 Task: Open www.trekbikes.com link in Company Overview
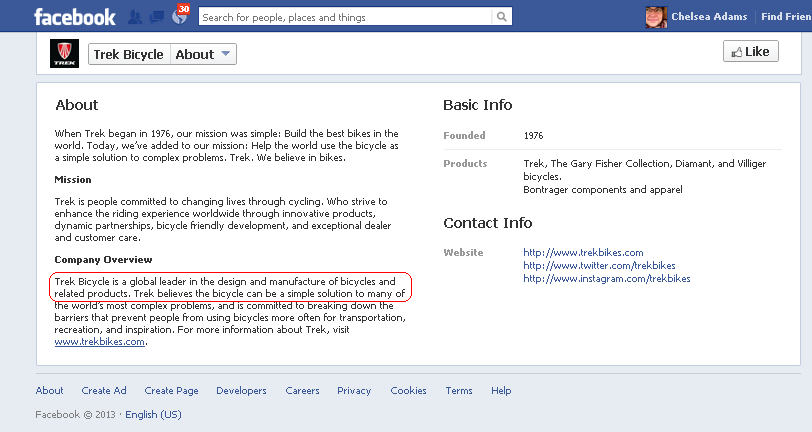point(99,342)
